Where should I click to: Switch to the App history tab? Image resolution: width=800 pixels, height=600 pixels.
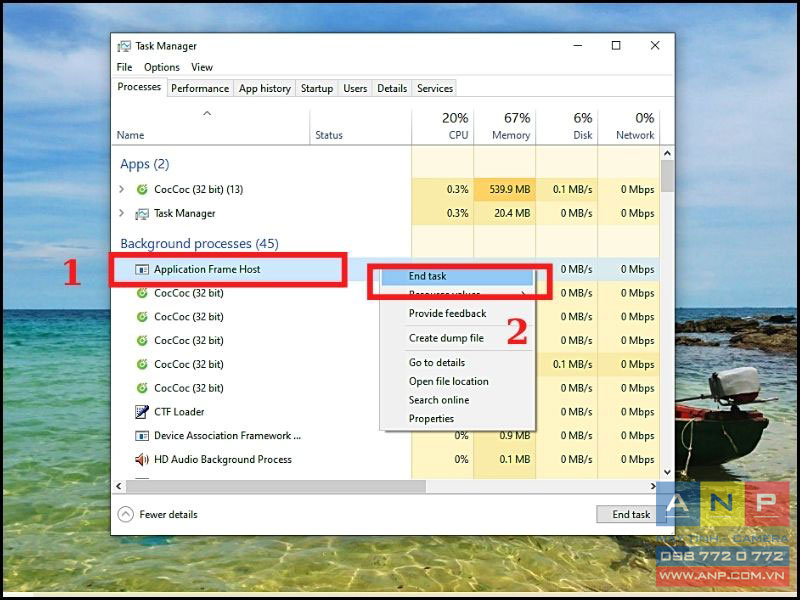click(x=264, y=88)
